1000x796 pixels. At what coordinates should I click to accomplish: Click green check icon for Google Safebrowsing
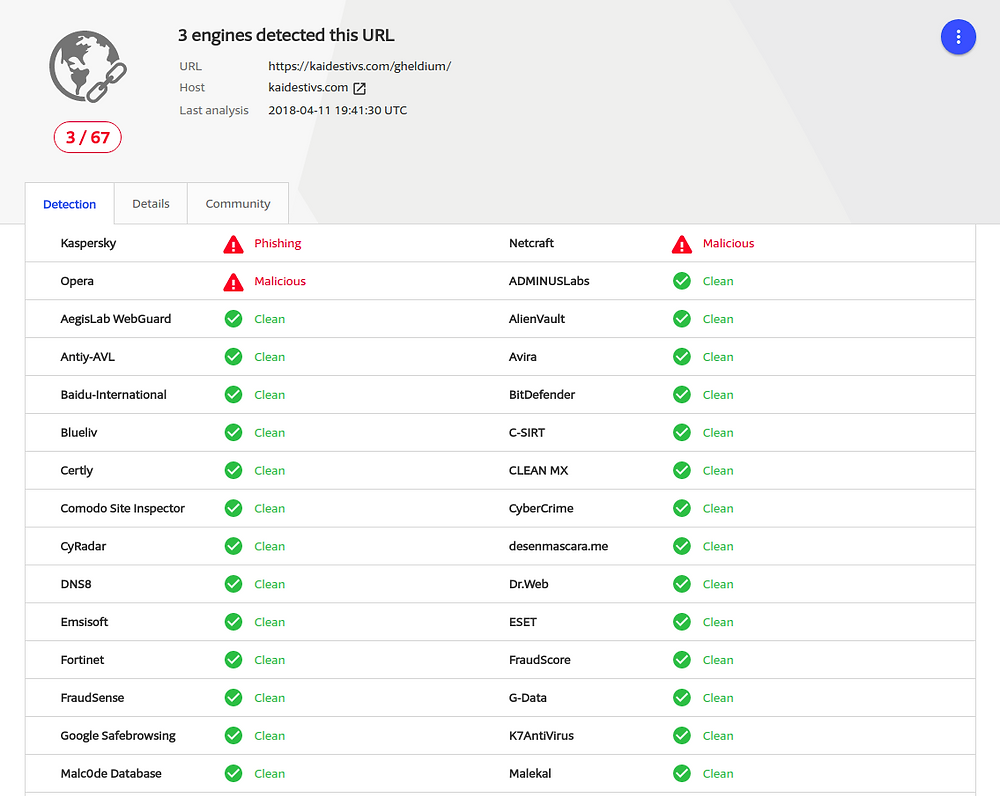233,735
